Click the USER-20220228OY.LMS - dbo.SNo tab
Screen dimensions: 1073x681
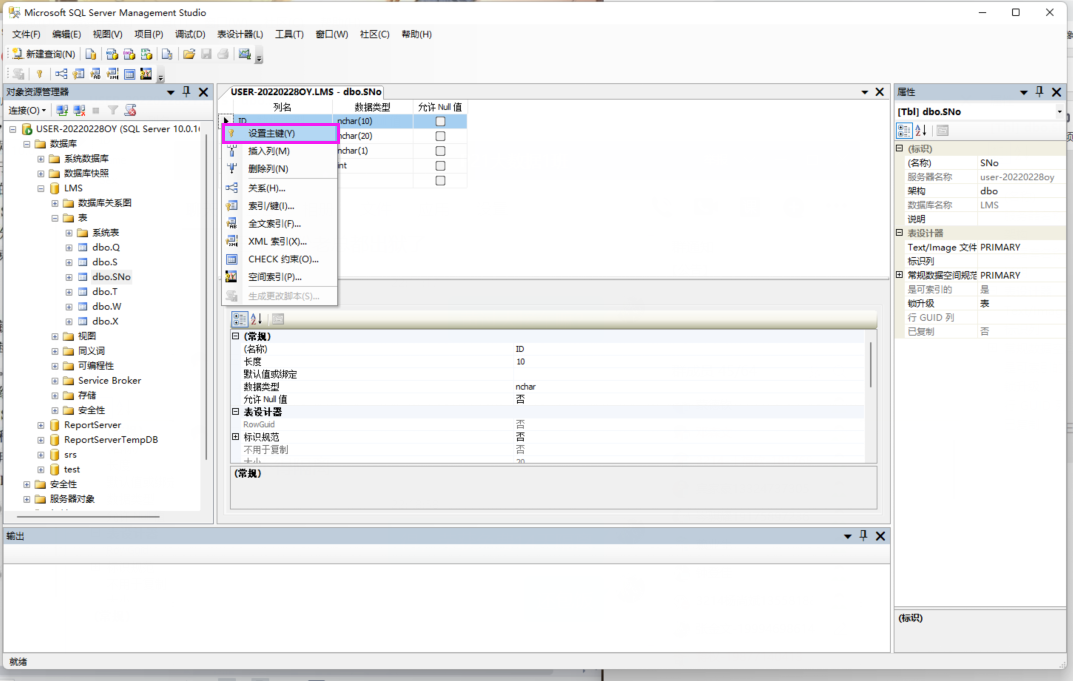coord(305,92)
